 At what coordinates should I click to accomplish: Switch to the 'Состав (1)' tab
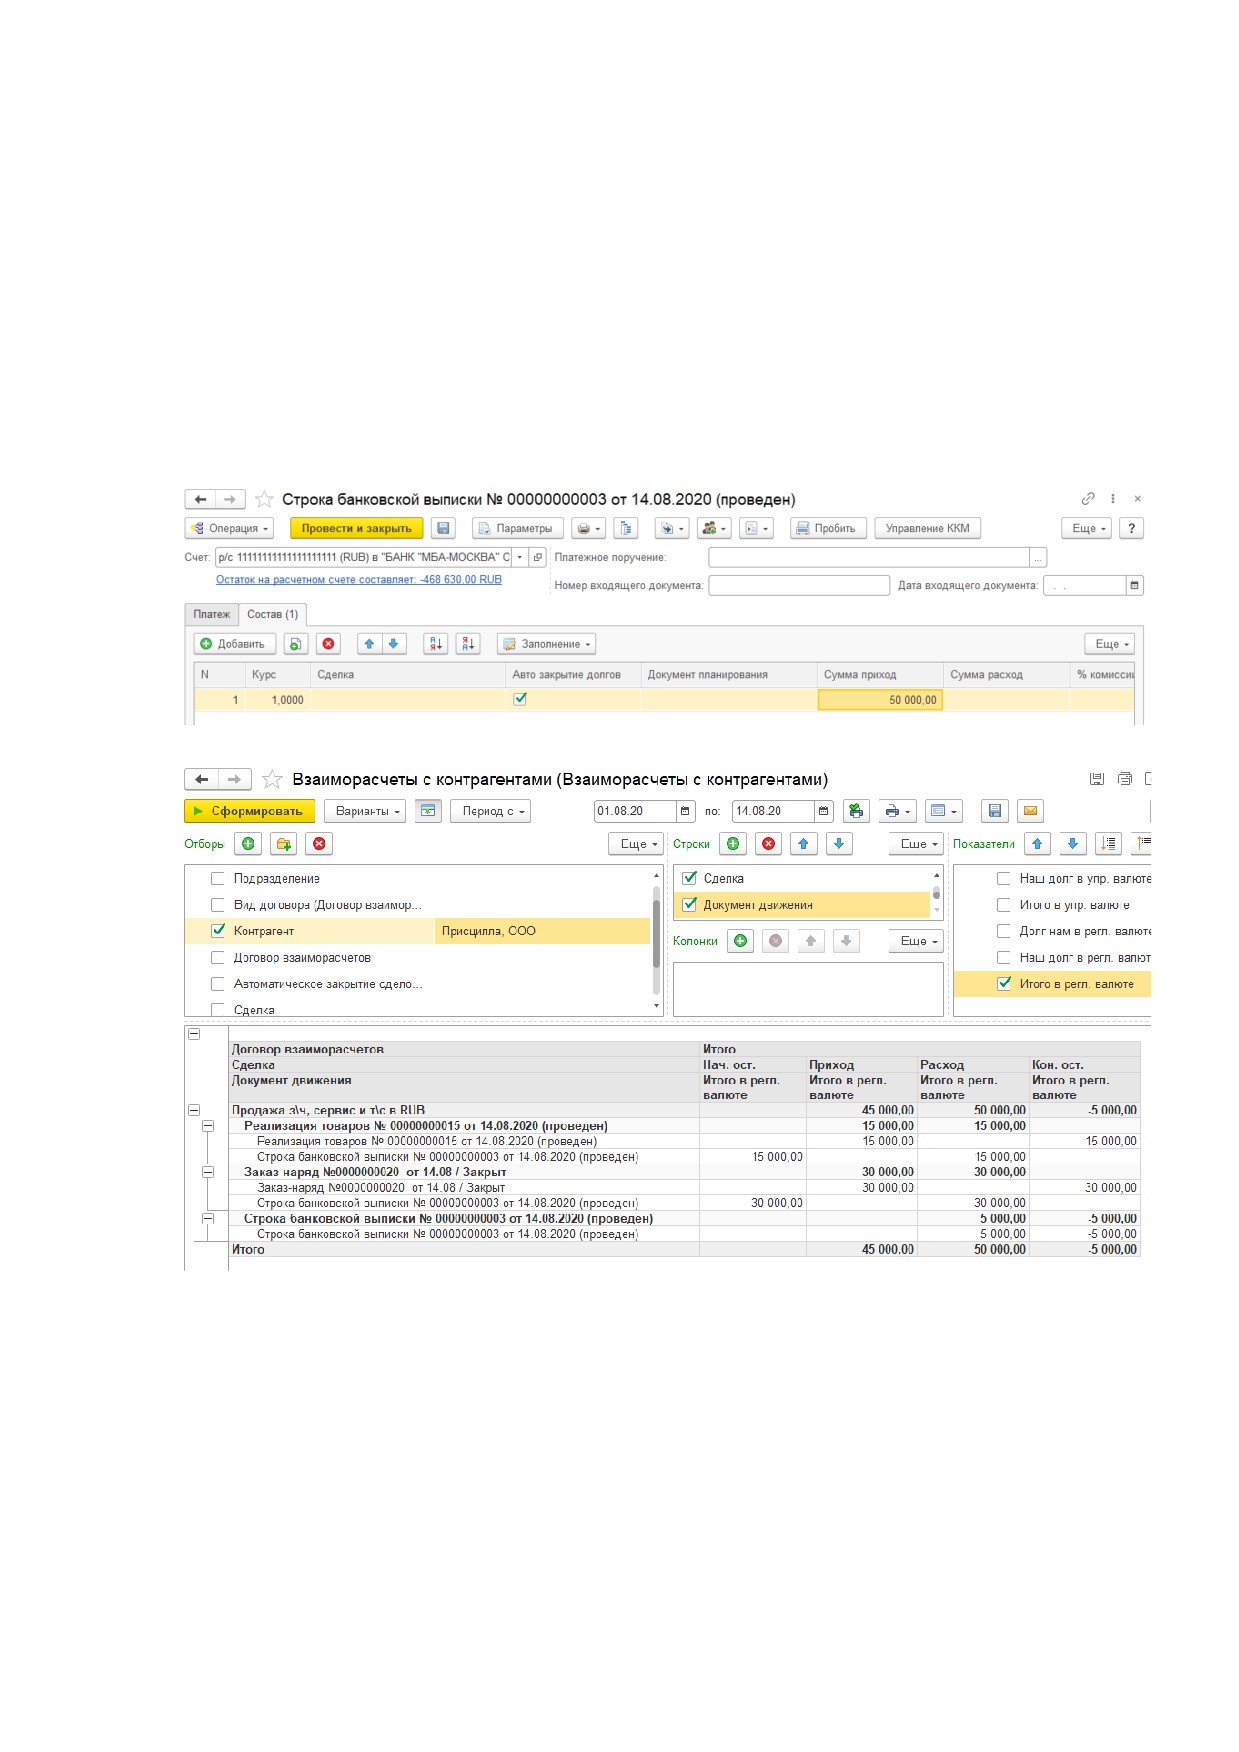273,614
